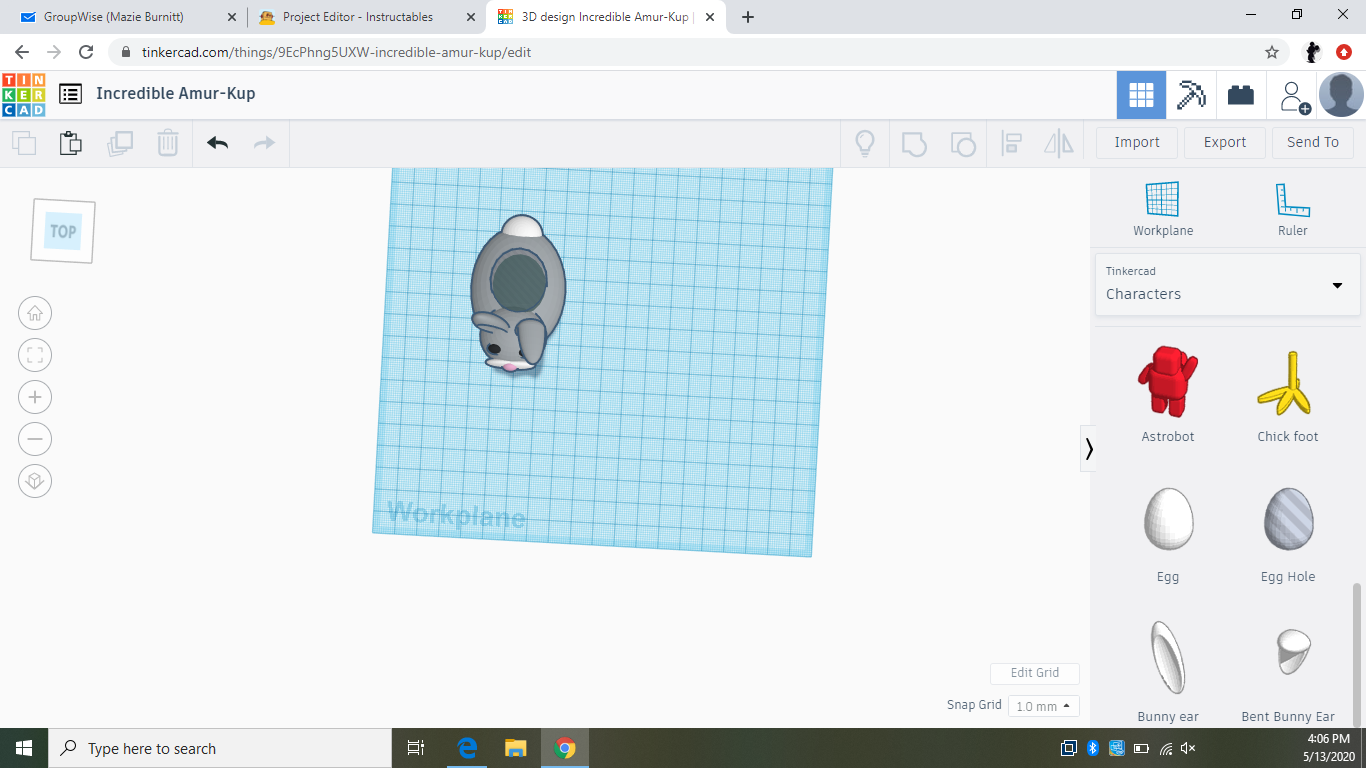The image size is (1366, 768).
Task: Click the Group shapes icon
Action: point(914,143)
